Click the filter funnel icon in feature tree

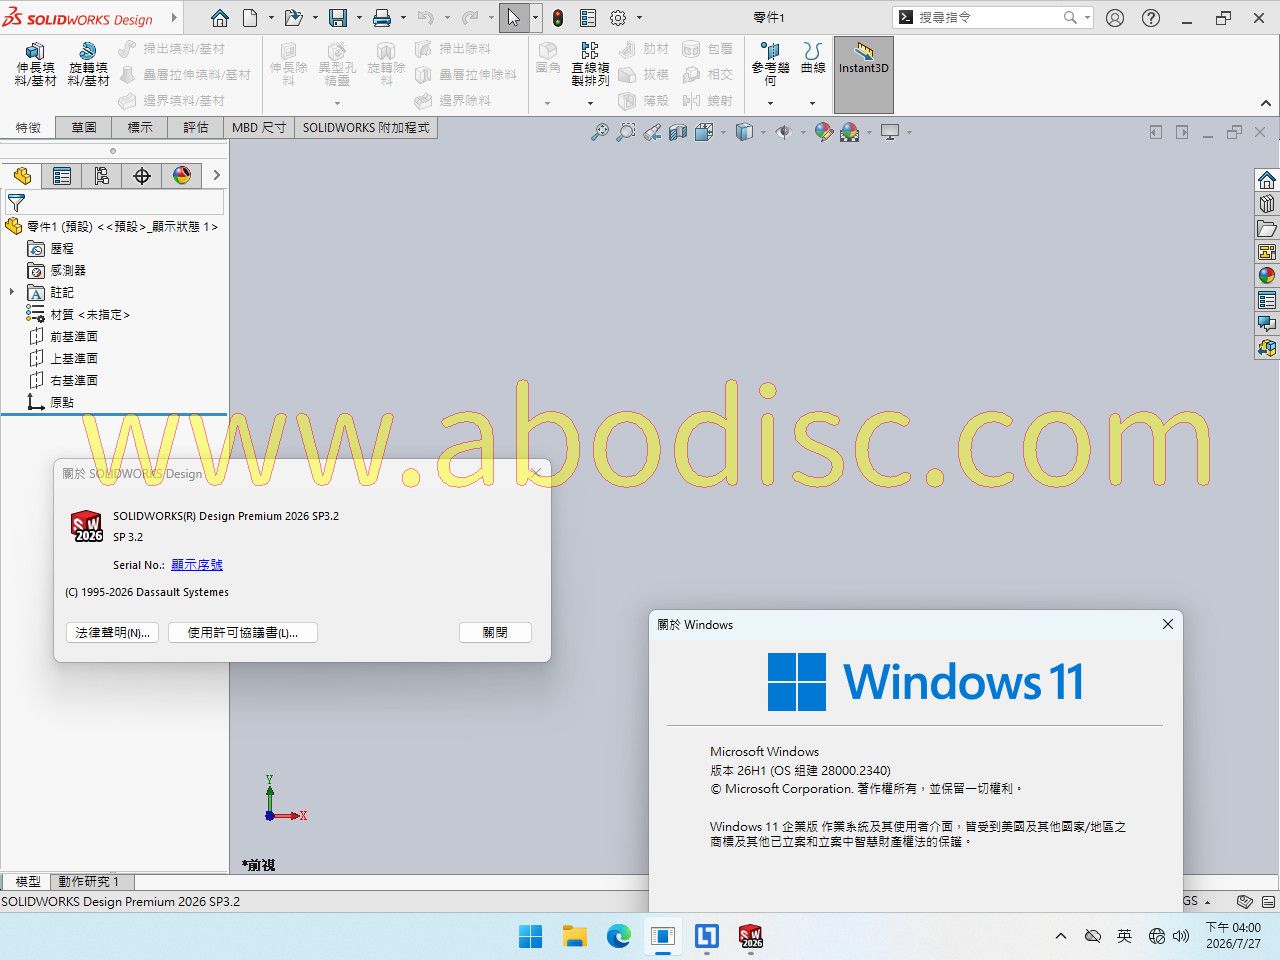pos(16,202)
